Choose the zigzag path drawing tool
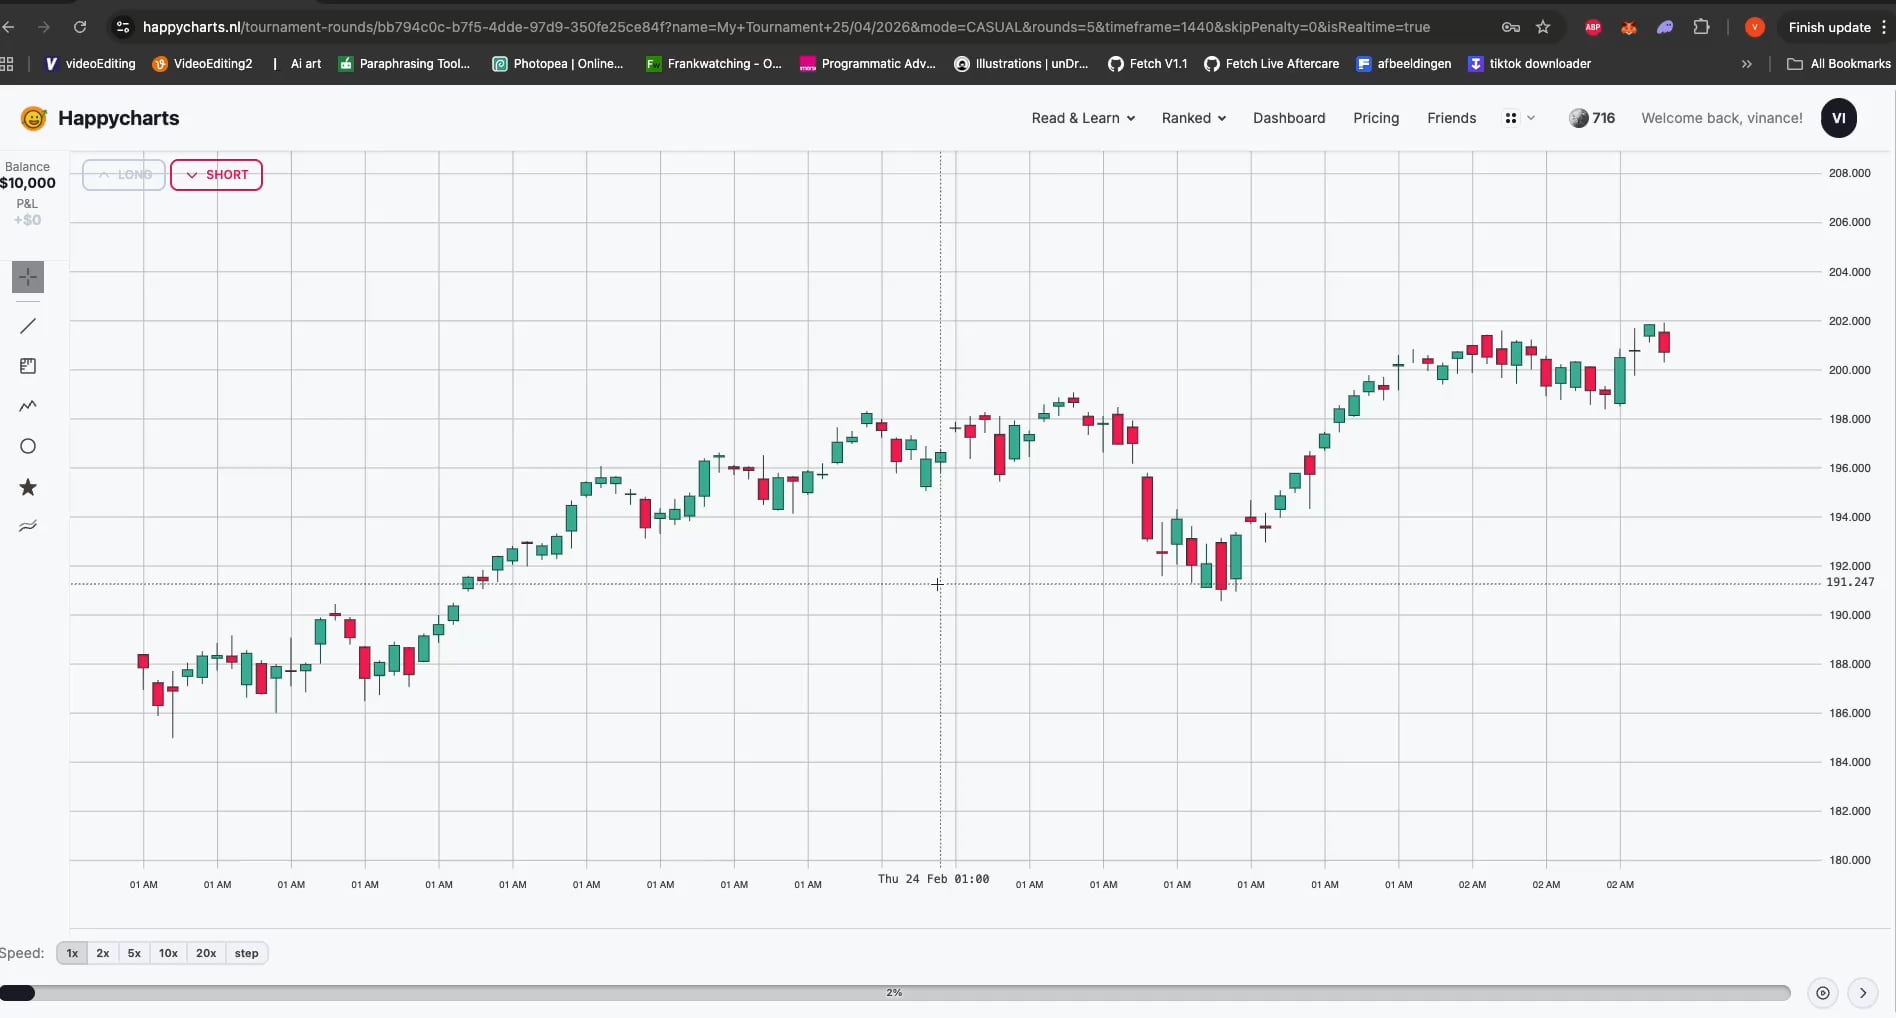This screenshot has width=1896, height=1018. click(x=28, y=406)
